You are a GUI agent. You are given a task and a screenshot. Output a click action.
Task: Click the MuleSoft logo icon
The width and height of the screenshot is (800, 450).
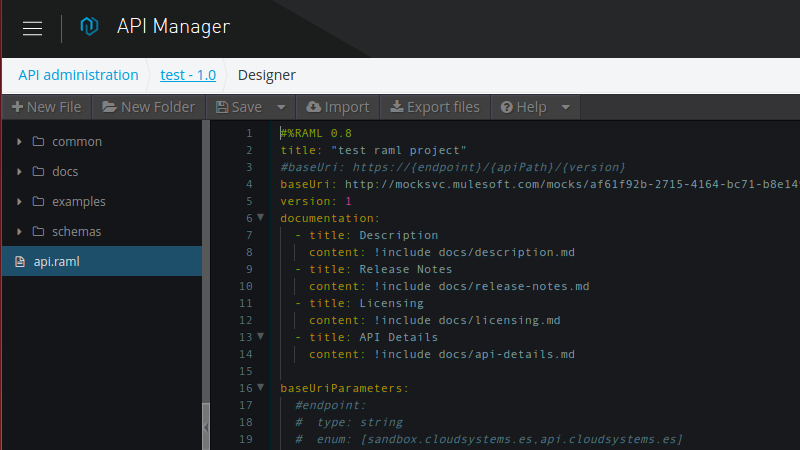coord(89,26)
